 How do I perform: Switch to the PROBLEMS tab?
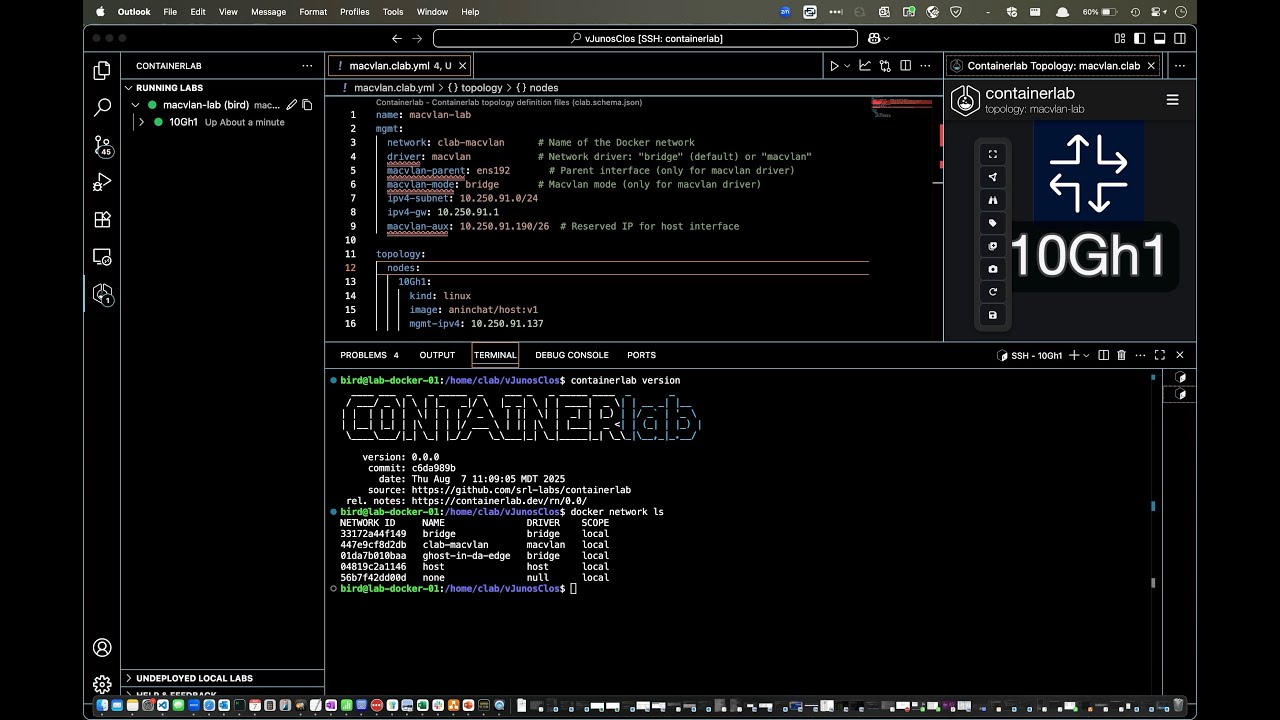point(369,355)
